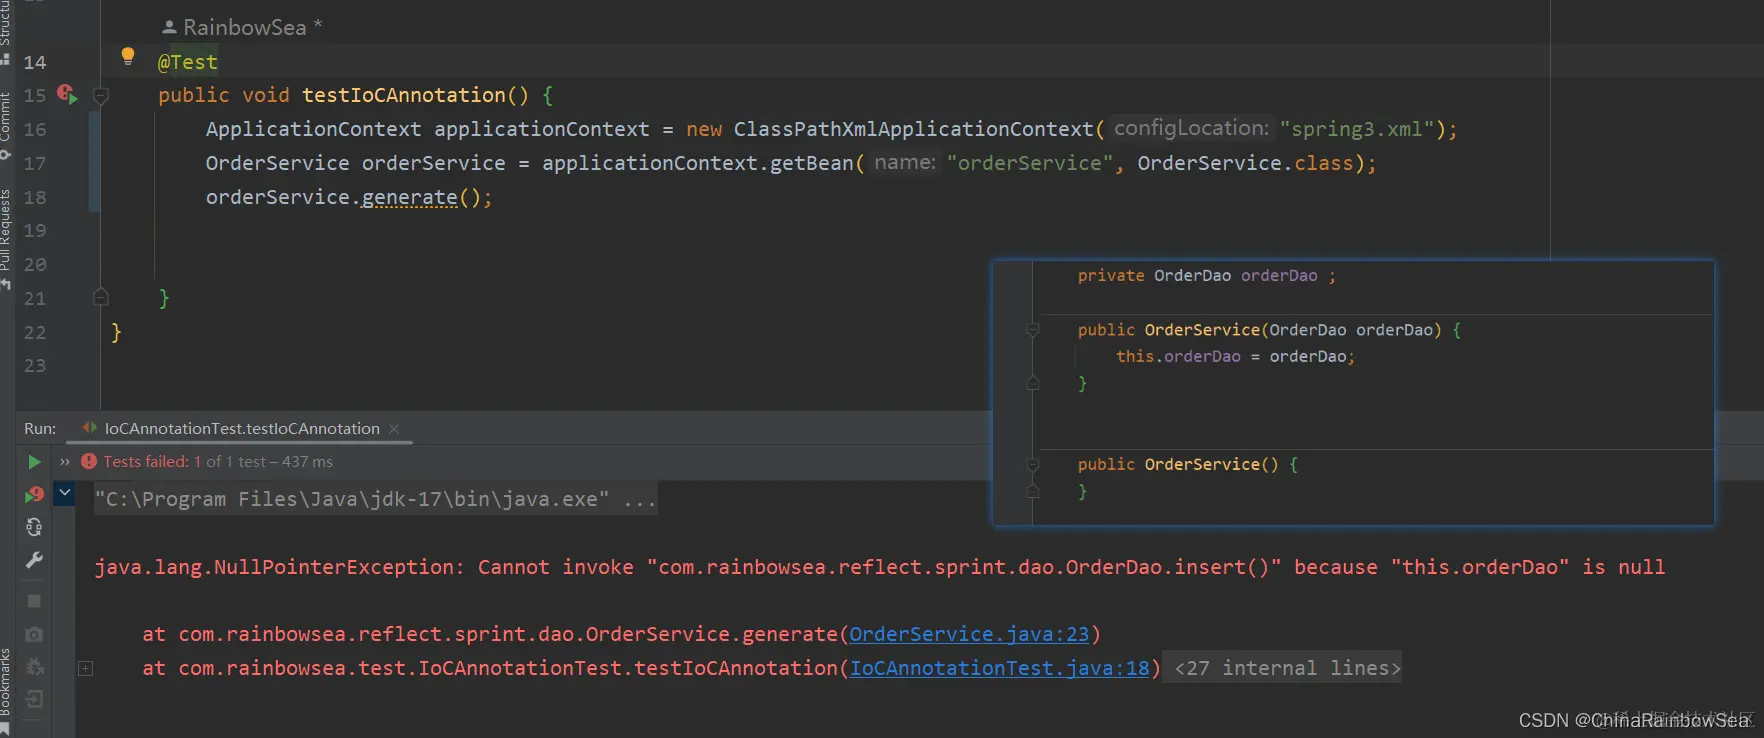Click the NullPointerException message line
This screenshot has height=738, width=1764.
pyautogui.click(x=880, y=567)
